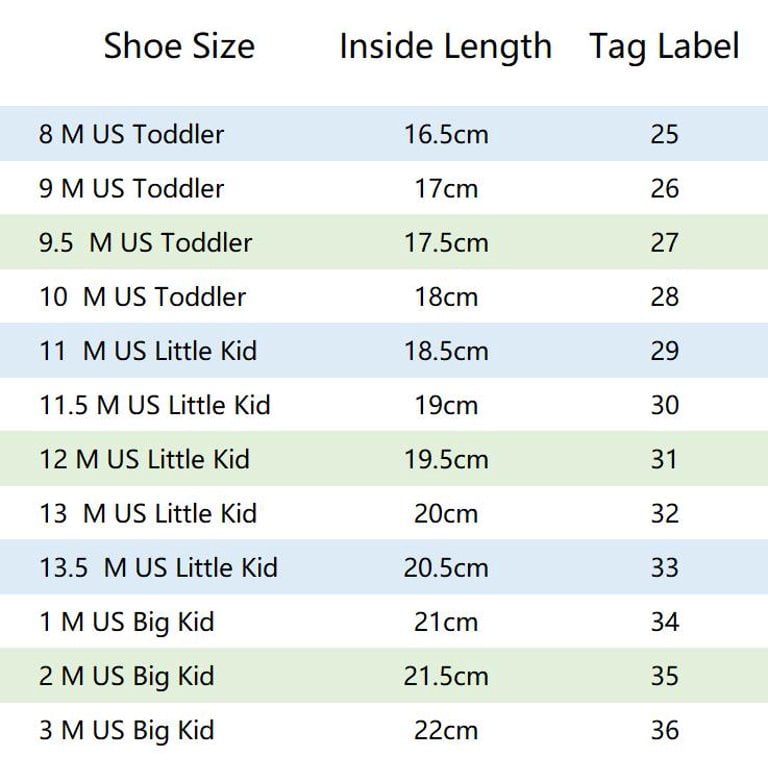Select the 2 M US Big Kid row
This screenshot has width=768, height=768.
(384, 675)
